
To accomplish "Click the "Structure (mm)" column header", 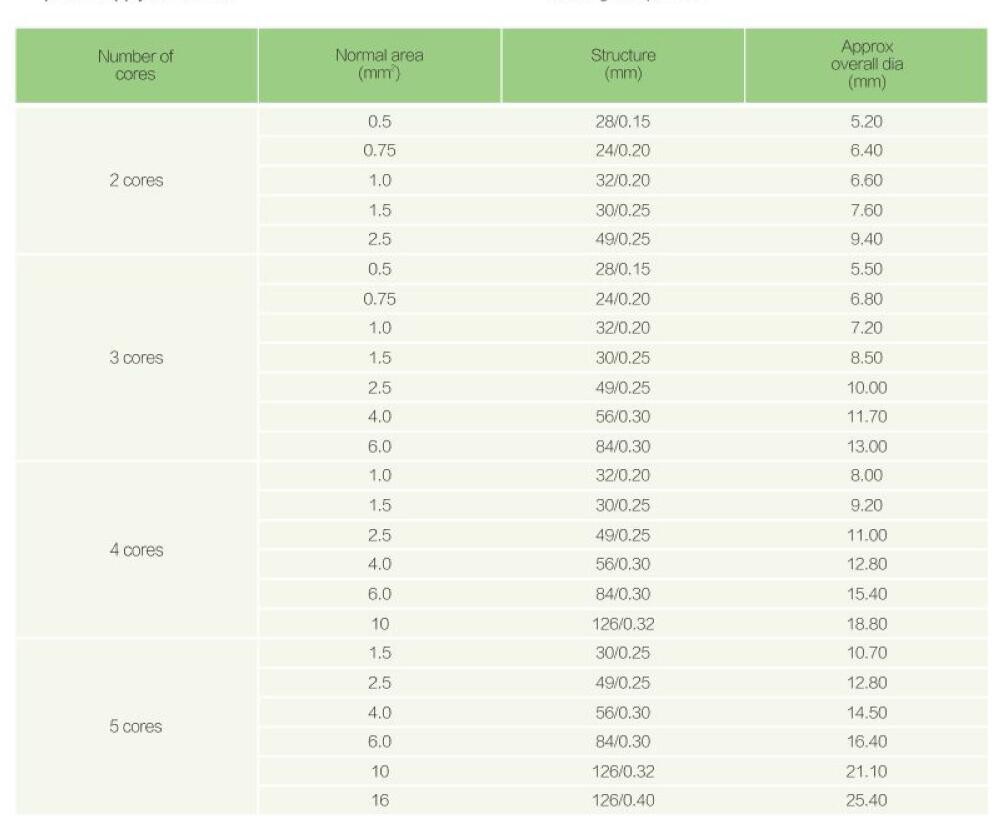I will tap(623, 65).
